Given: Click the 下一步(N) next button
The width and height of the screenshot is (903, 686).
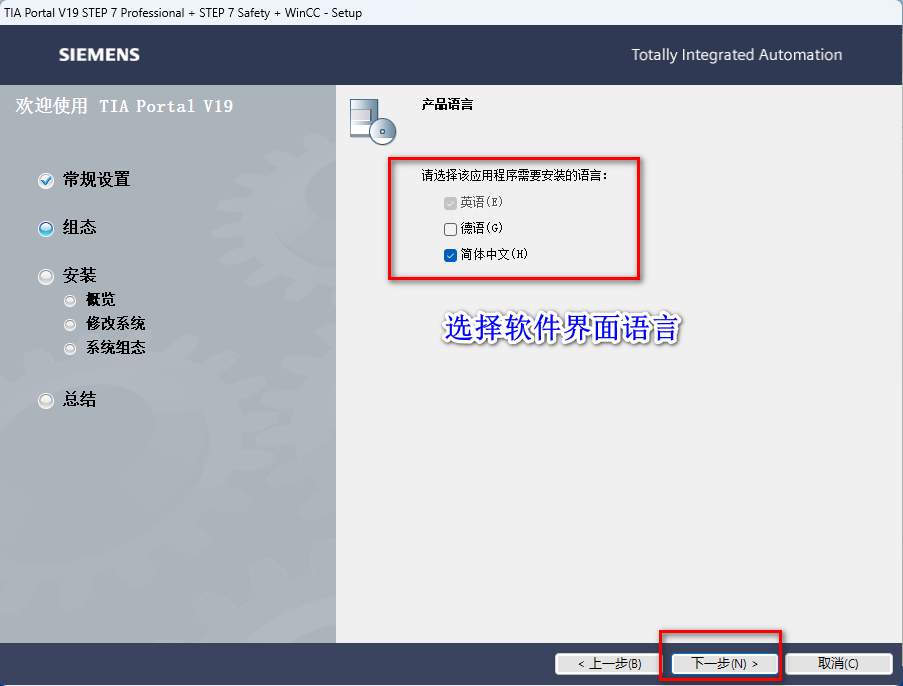Looking at the screenshot, I should [x=724, y=664].
